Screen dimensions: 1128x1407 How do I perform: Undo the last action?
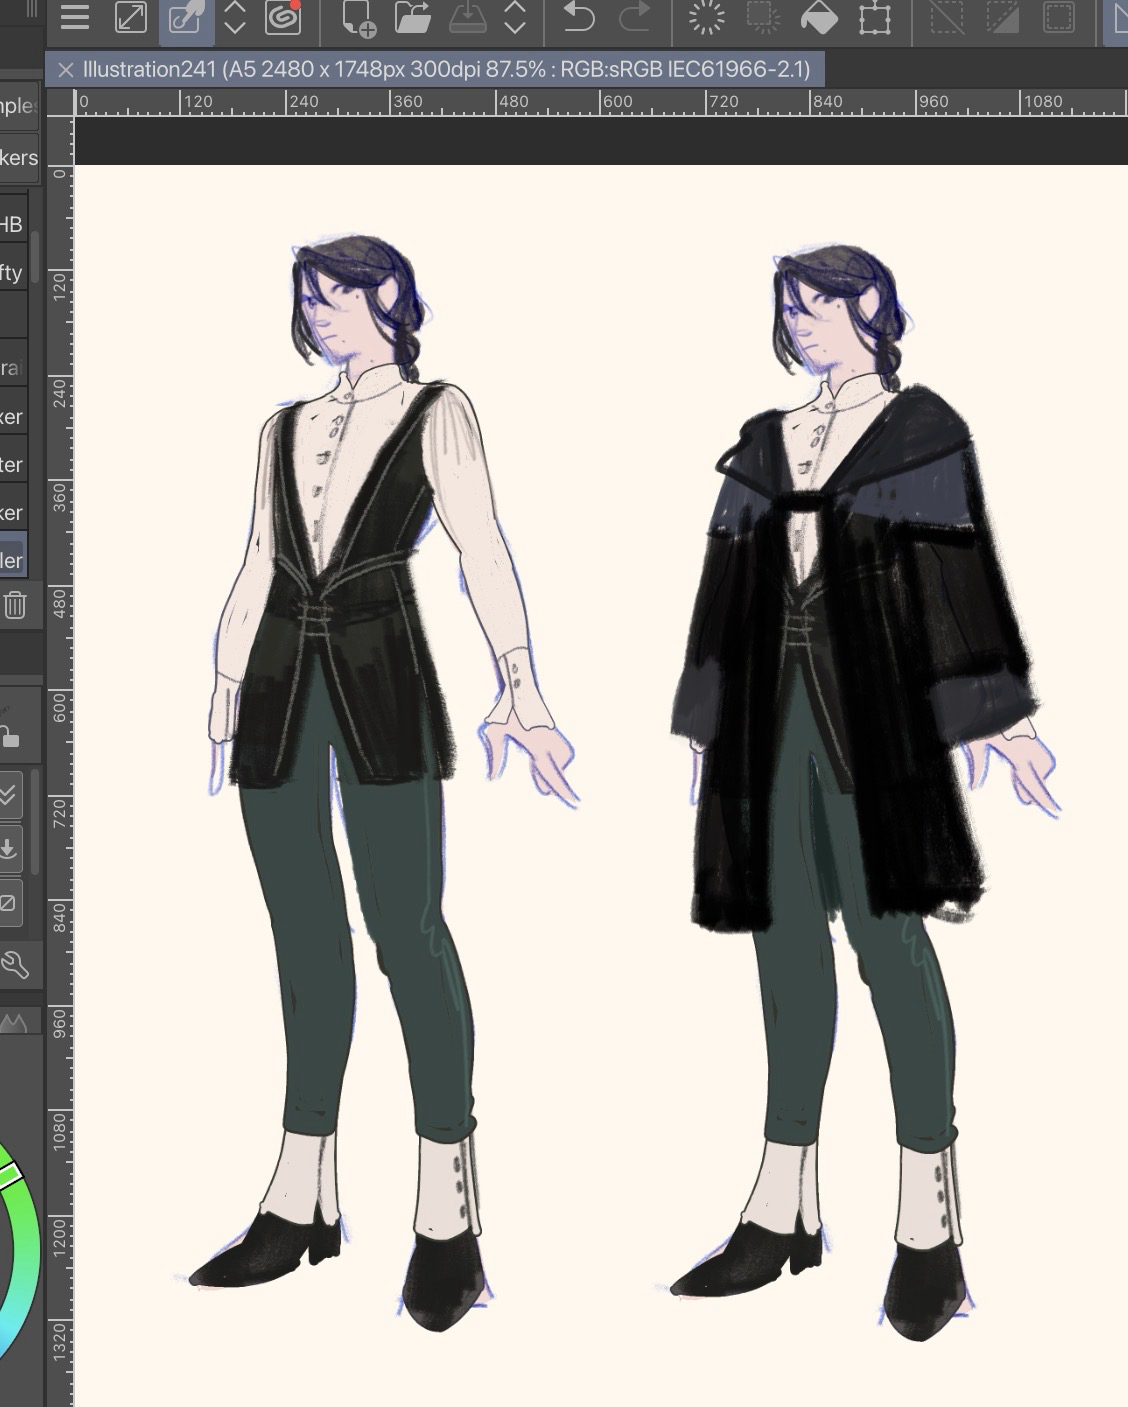578,17
